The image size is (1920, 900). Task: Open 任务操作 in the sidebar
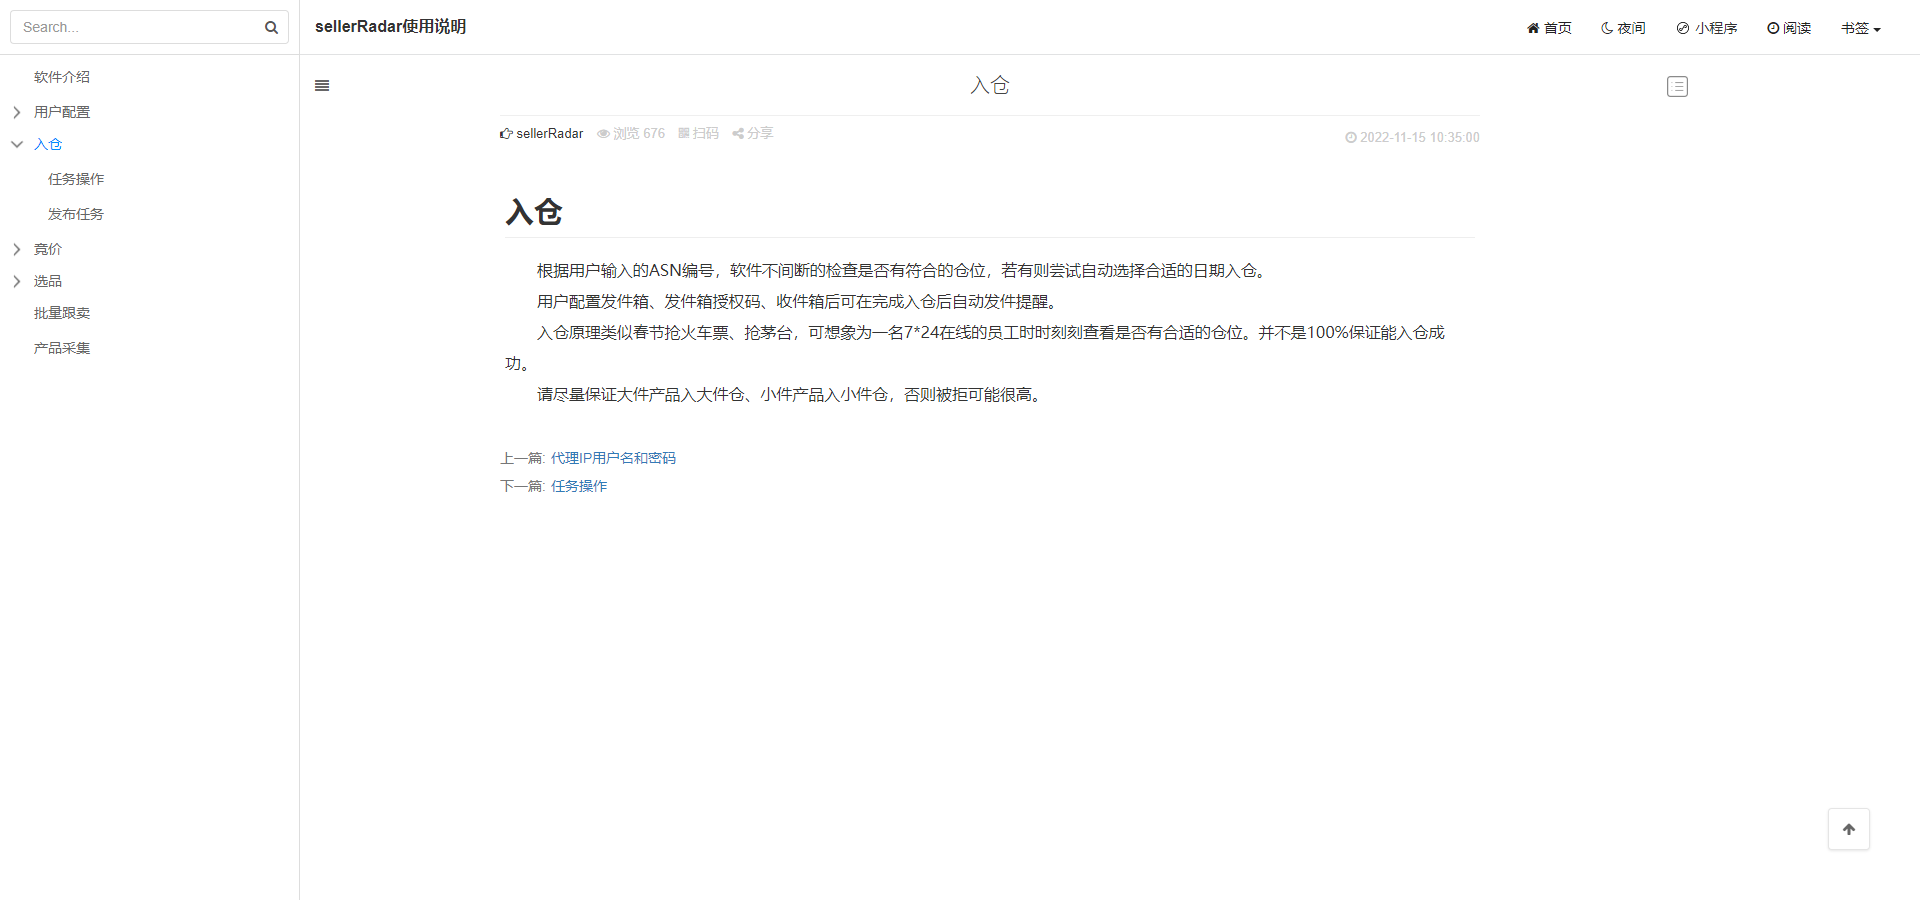tap(76, 179)
